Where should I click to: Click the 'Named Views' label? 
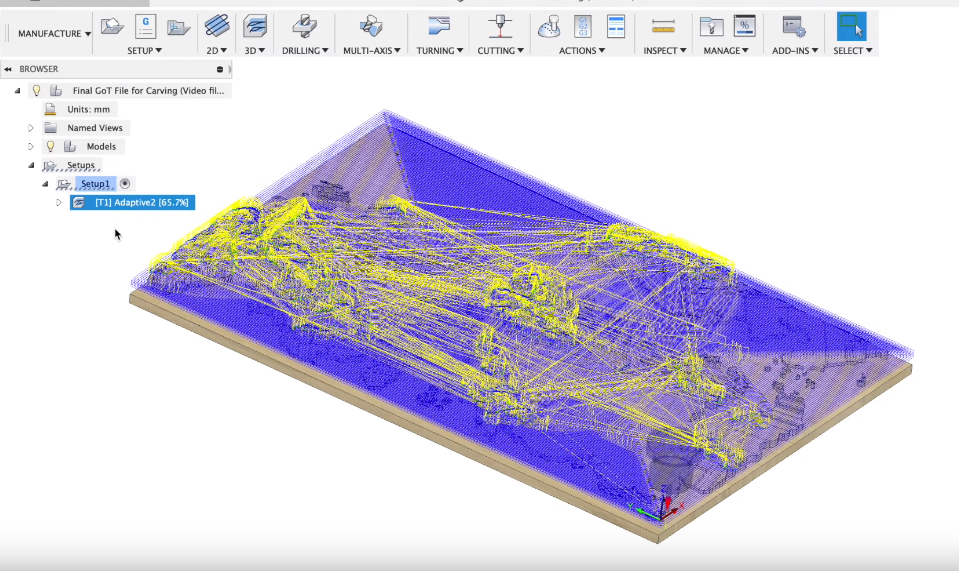pos(95,128)
